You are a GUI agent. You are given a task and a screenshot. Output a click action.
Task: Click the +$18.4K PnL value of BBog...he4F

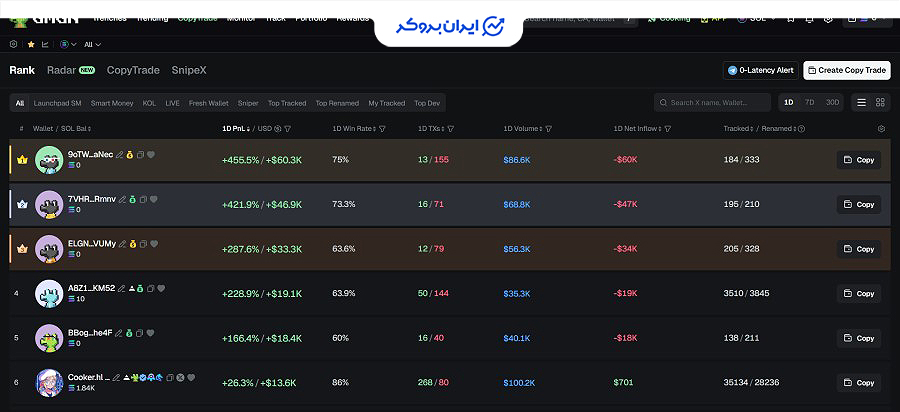tap(284, 338)
